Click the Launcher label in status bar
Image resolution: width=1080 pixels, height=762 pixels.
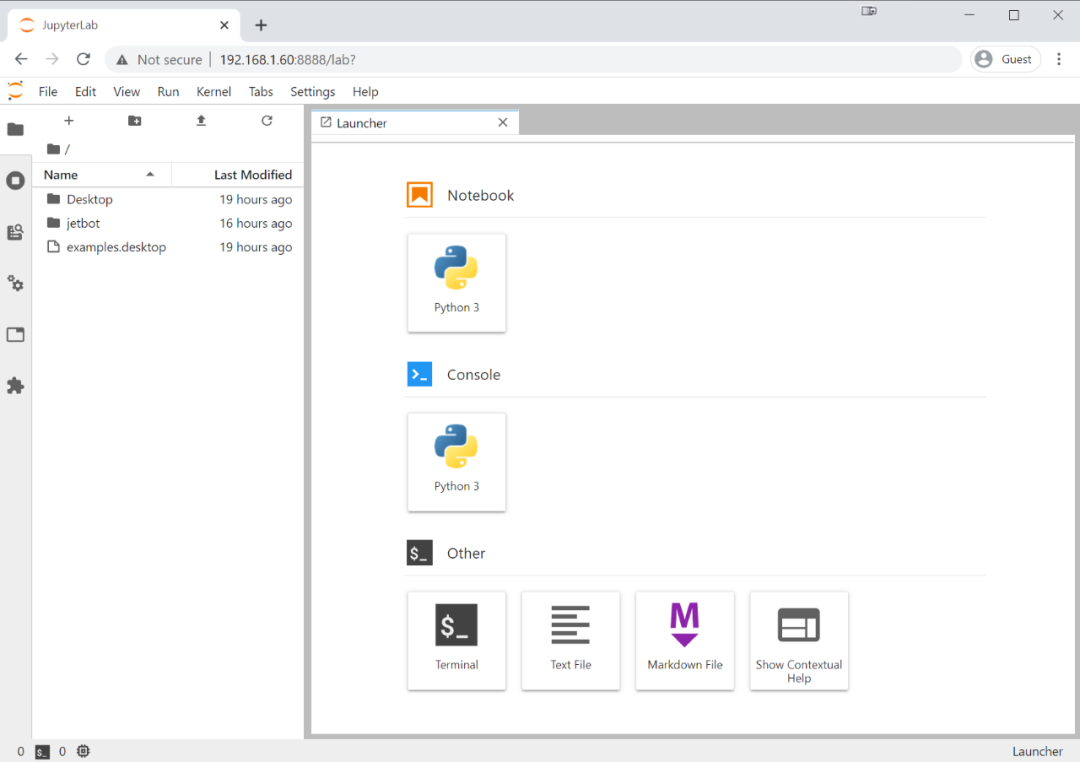1037,751
